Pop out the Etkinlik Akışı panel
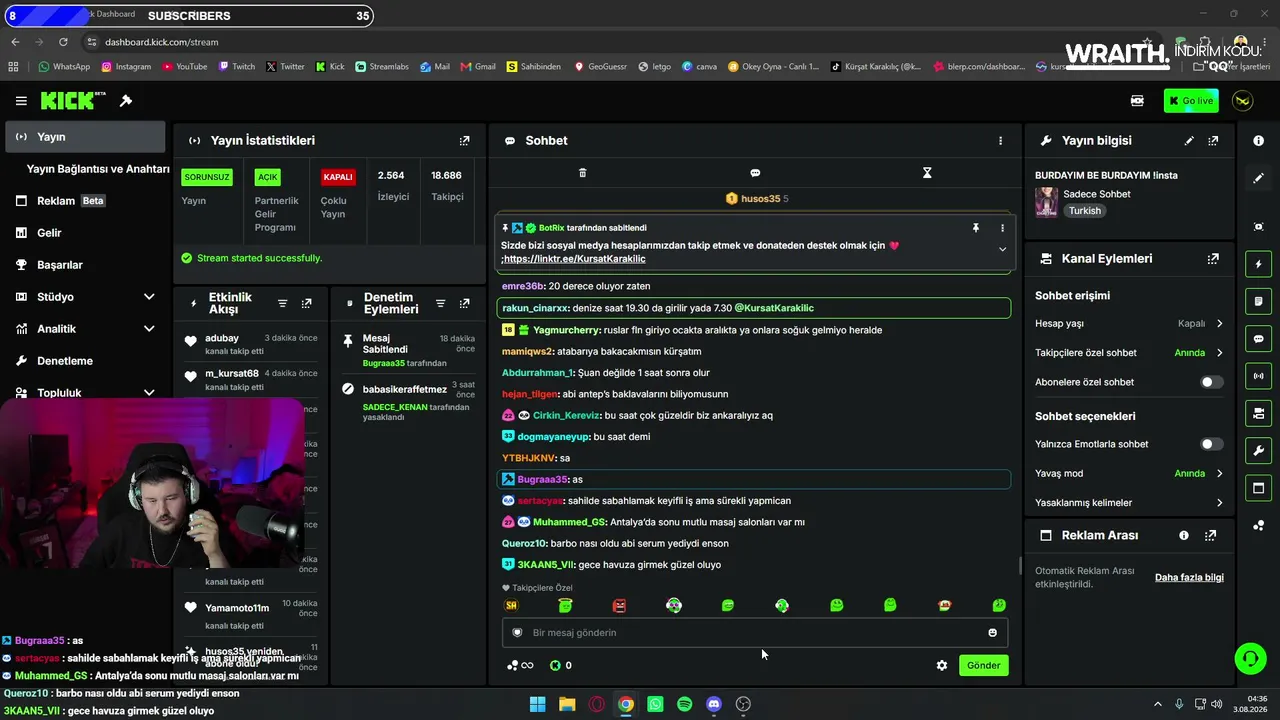The image size is (1280, 720). point(306,304)
